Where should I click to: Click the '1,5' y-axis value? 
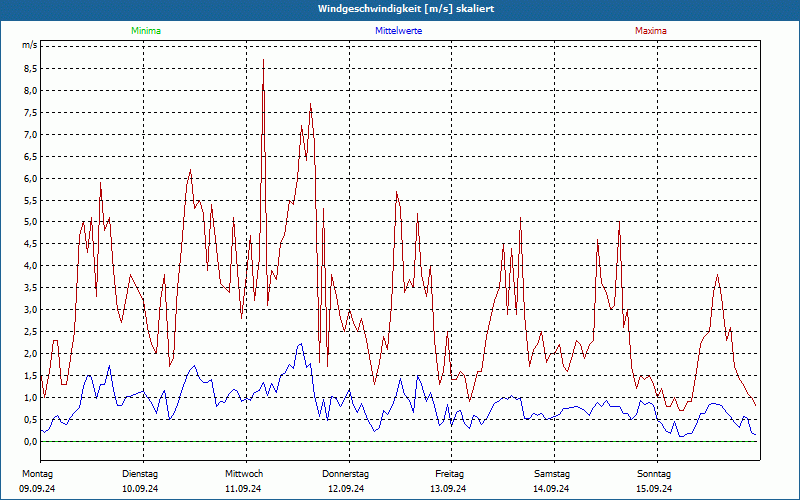(x=30, y=376)
